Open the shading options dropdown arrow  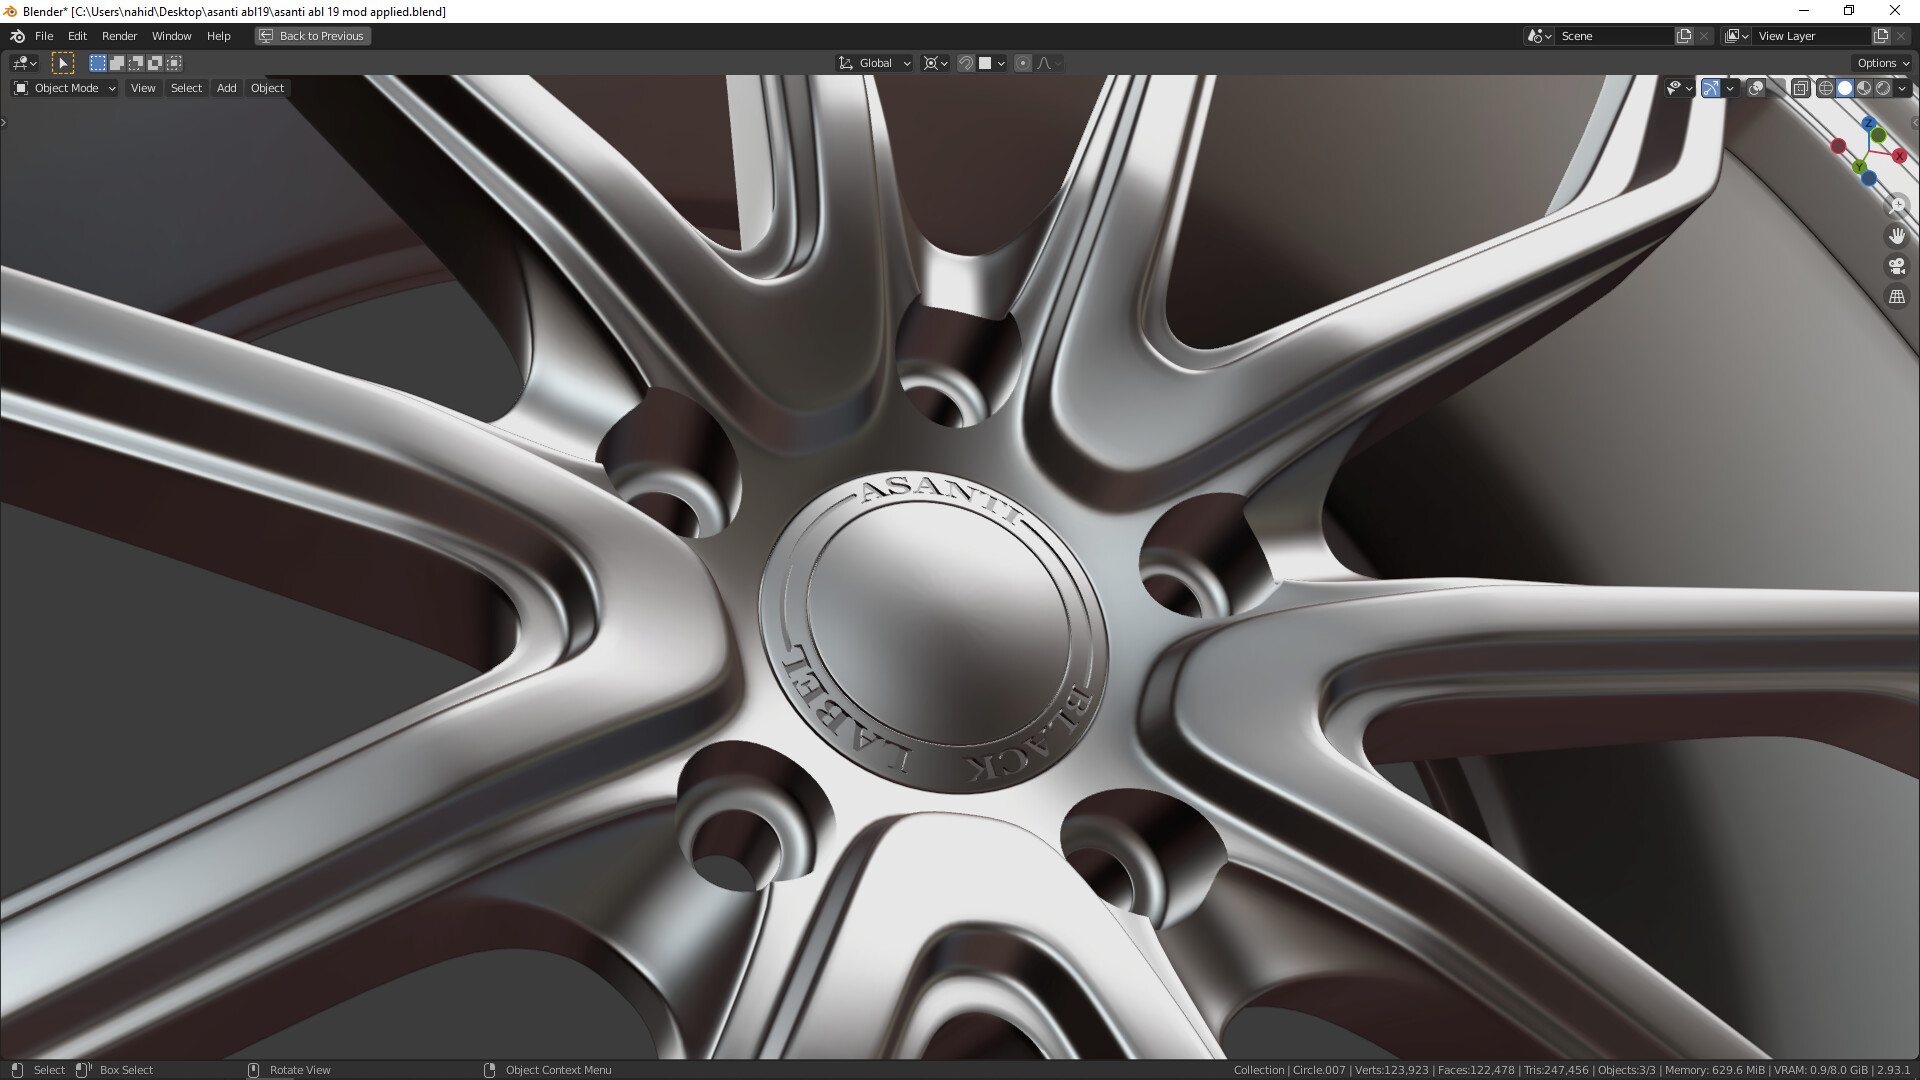pyautogui.click(x=1902, y=88)
